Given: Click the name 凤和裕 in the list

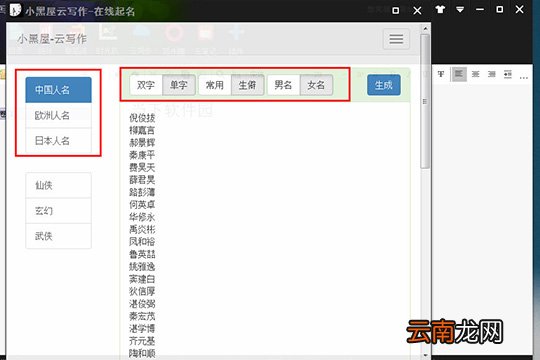Looking at the screenshot, I should (x=142, y=242).
